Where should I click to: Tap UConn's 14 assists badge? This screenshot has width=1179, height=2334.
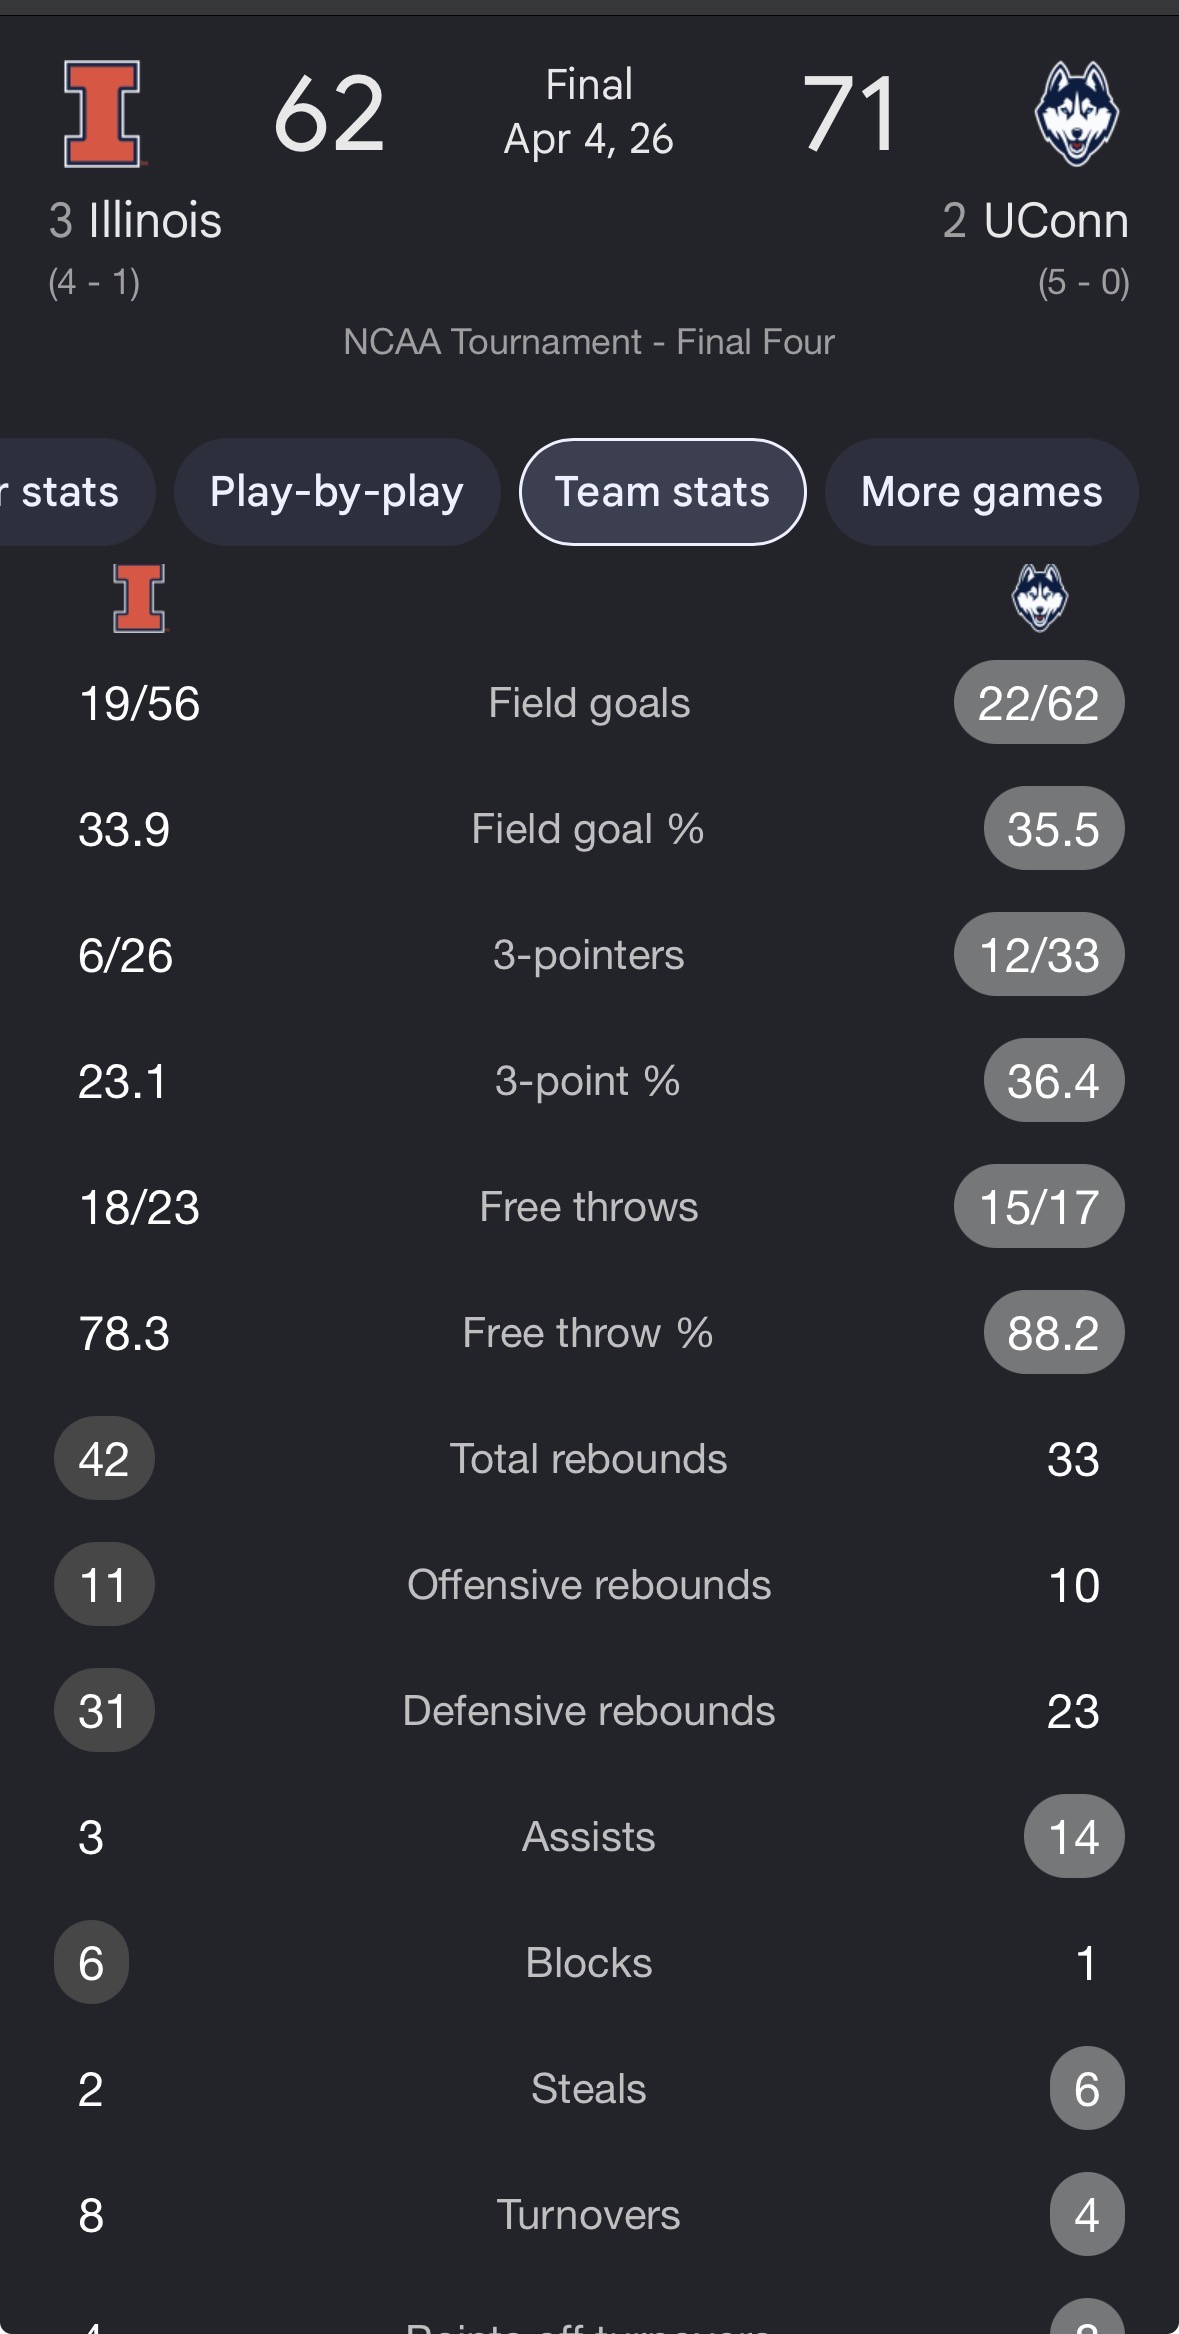click(1074, 1837)
